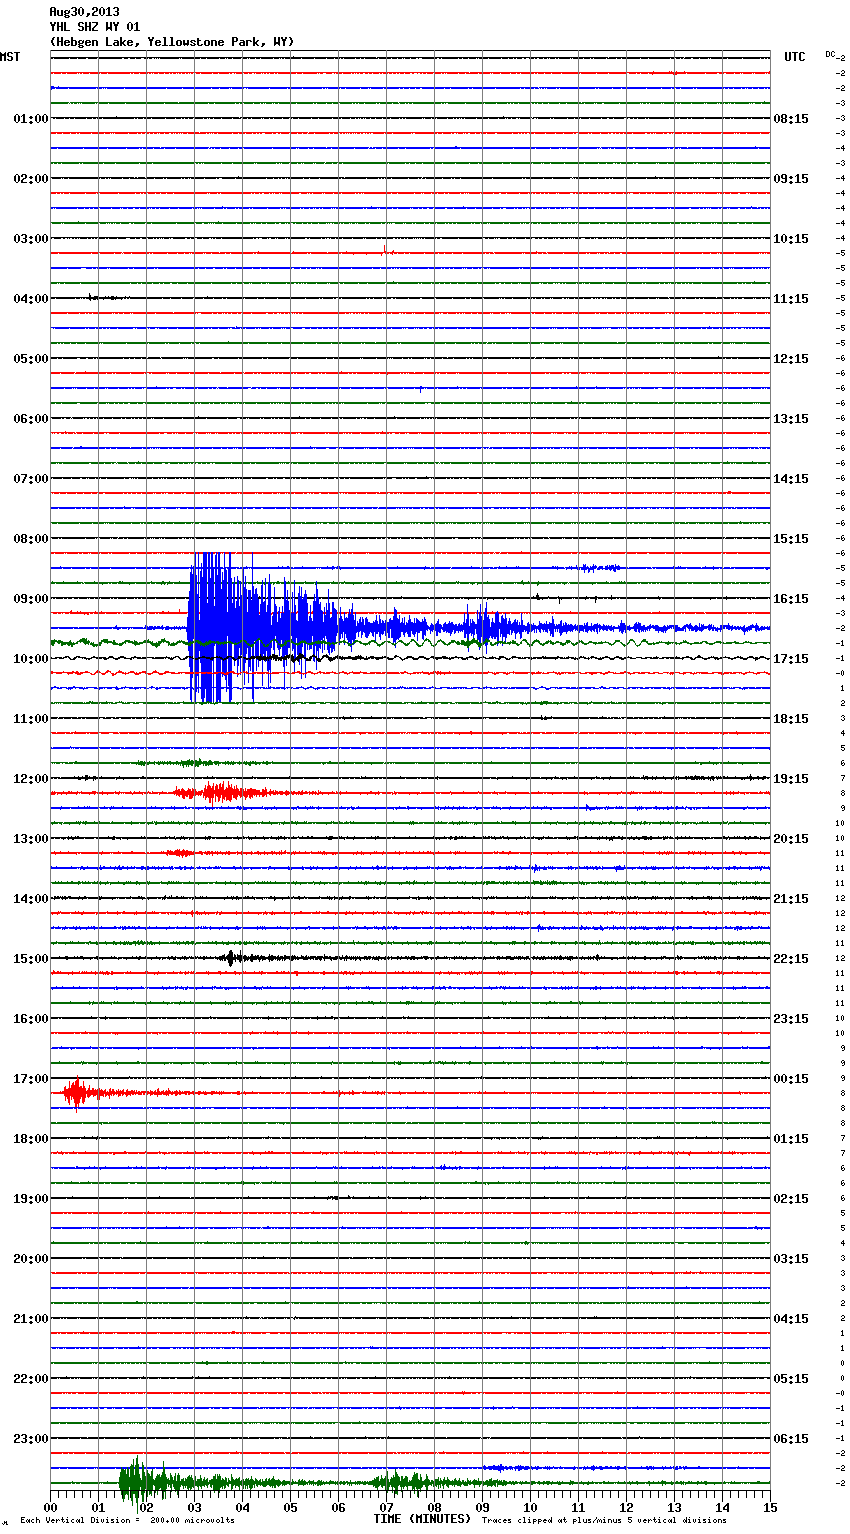
Task: Click the 16:15 UTC time label
Action: [791, 599]
